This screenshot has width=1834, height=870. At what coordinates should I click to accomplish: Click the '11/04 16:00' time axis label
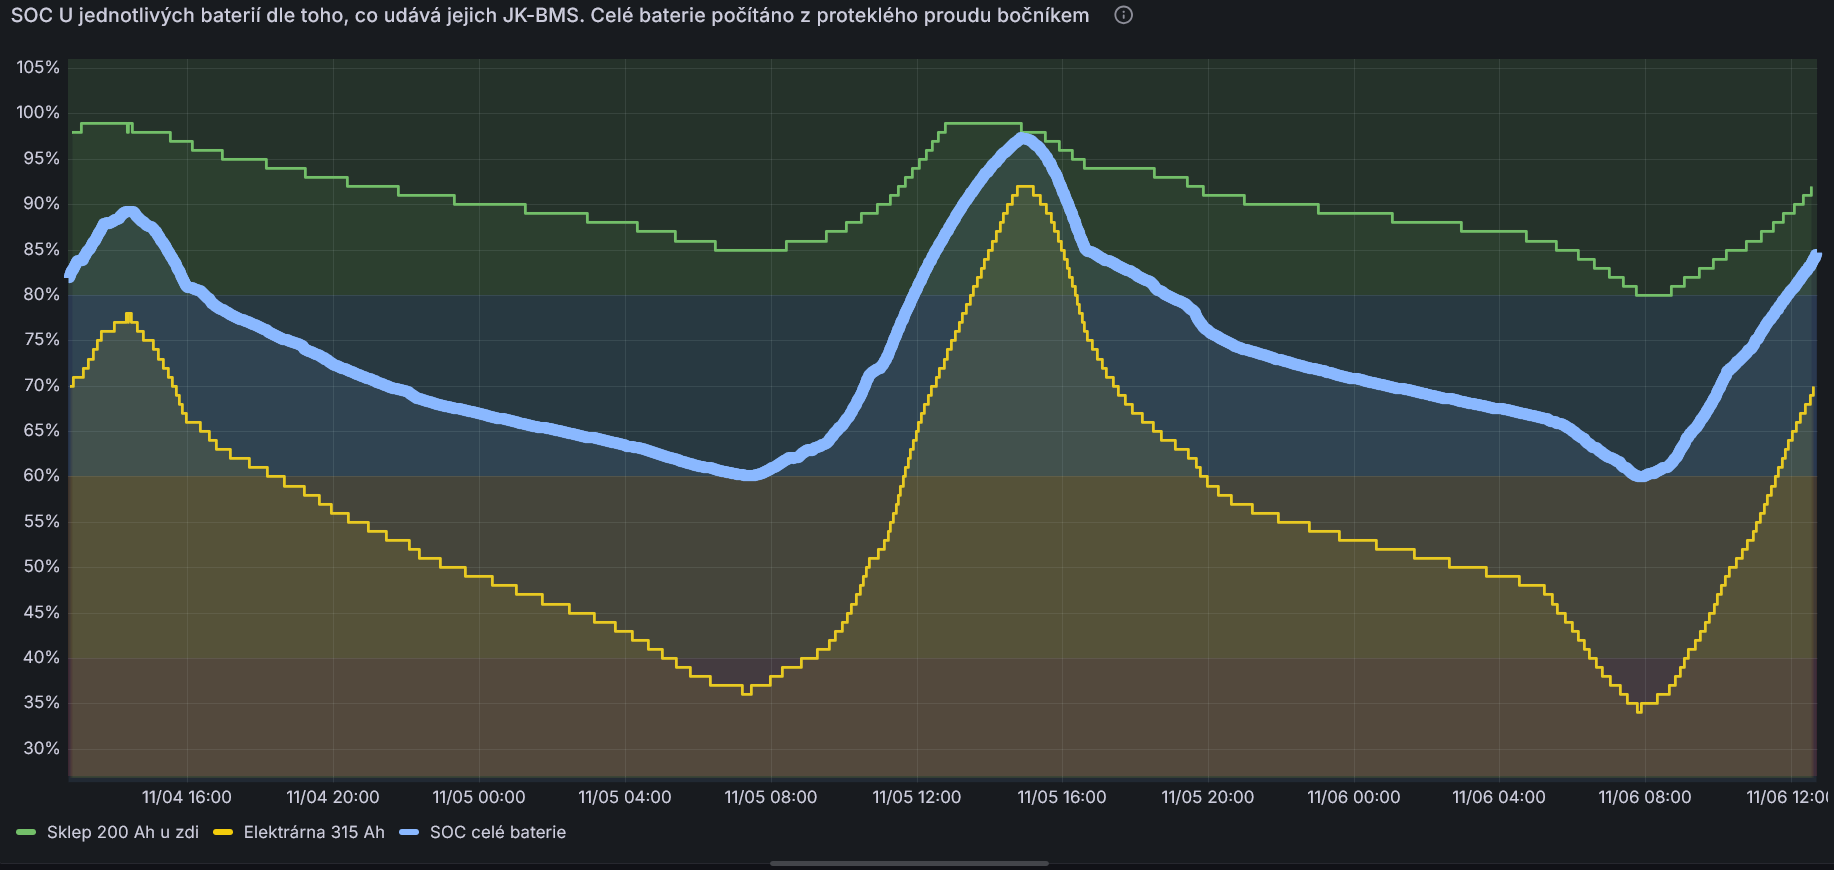187,797
